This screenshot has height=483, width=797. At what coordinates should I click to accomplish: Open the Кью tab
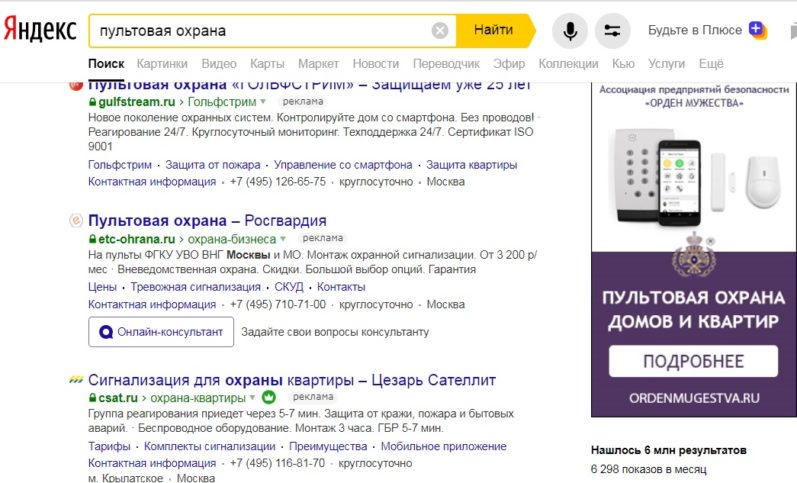(x=623, y=64)
